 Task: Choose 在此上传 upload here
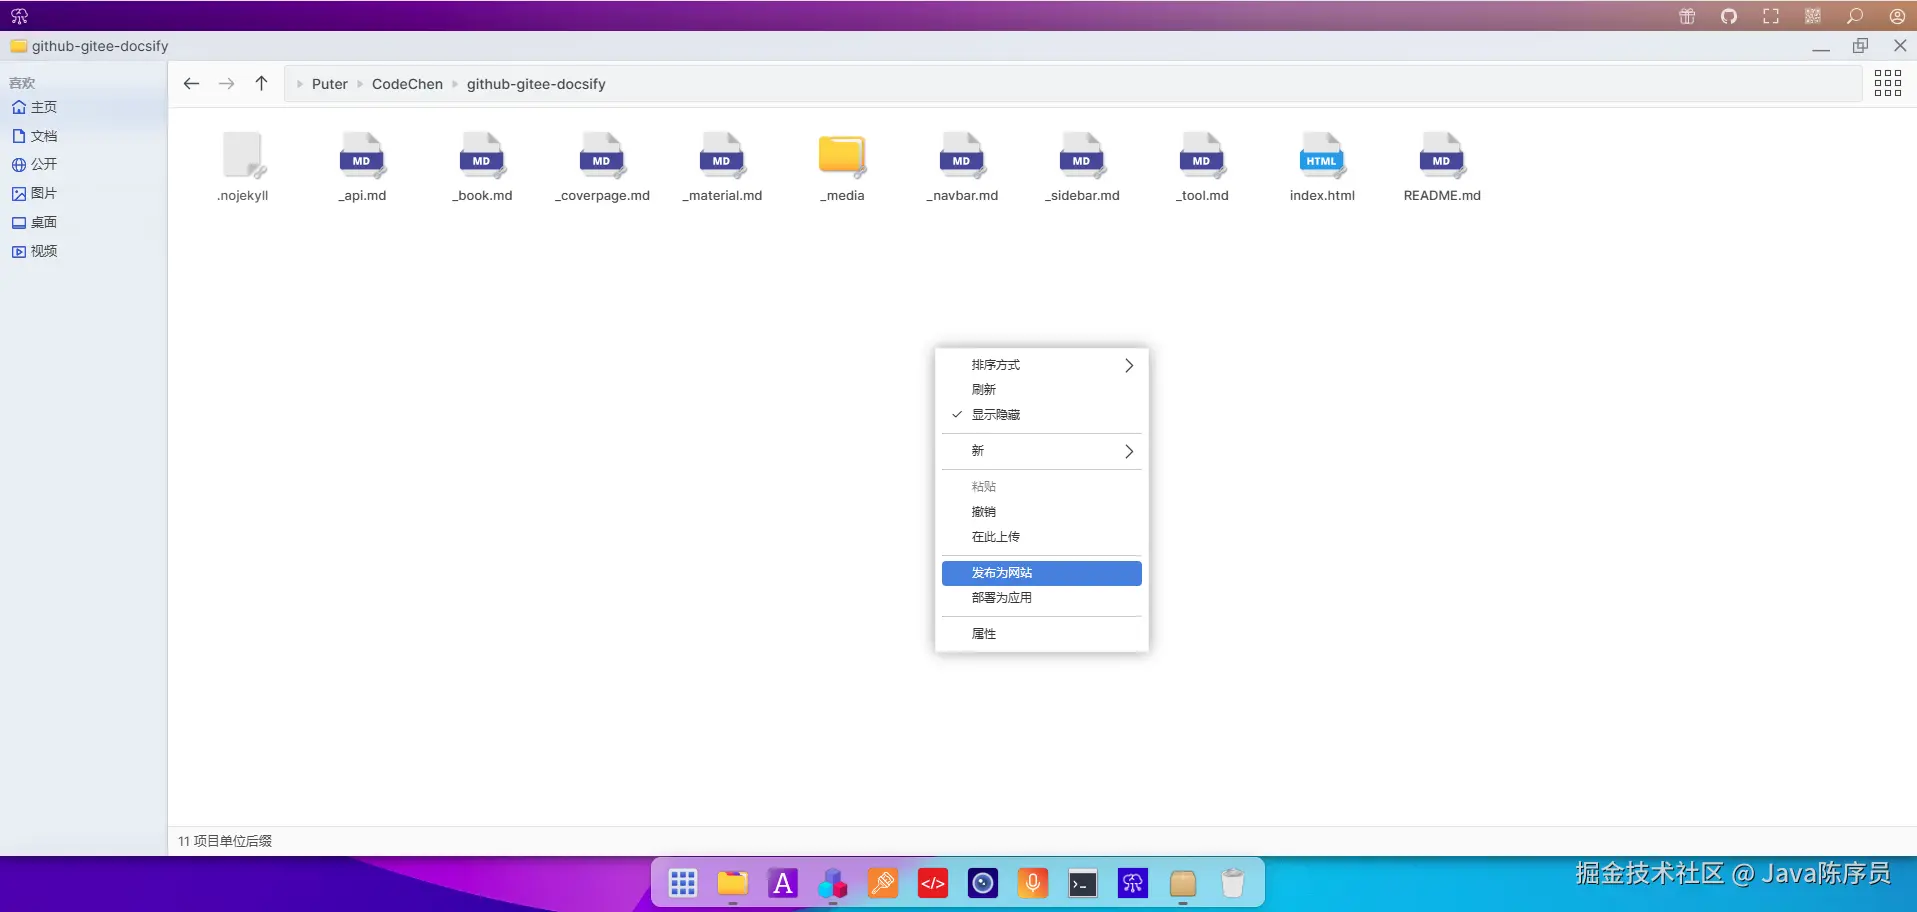click(x=1041, y=537)
